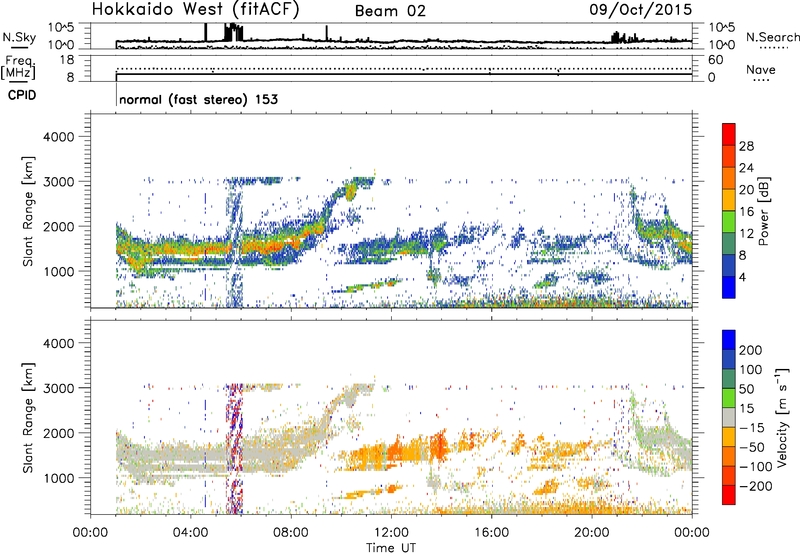The image size is (800, 554).
Task: Click the 'Hokkaido West (fitACF)' title
Action: pyautogui.click(x=195, y=10)
